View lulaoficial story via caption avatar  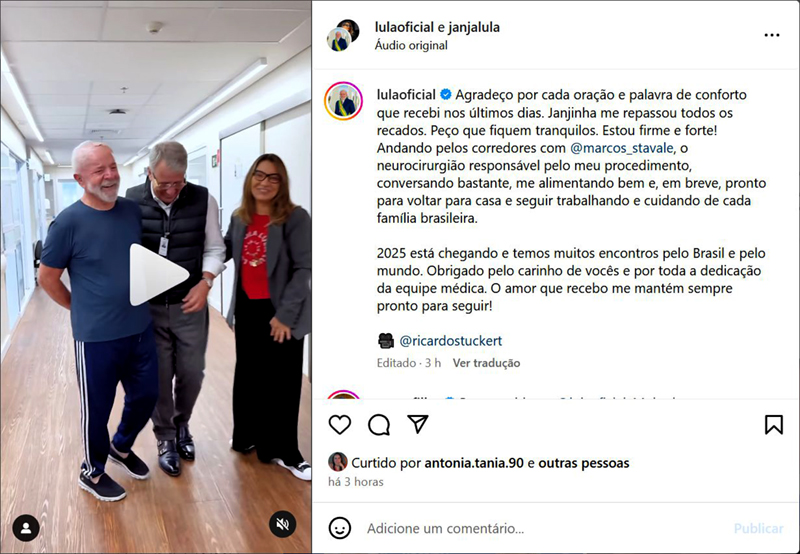coord(343,101)
